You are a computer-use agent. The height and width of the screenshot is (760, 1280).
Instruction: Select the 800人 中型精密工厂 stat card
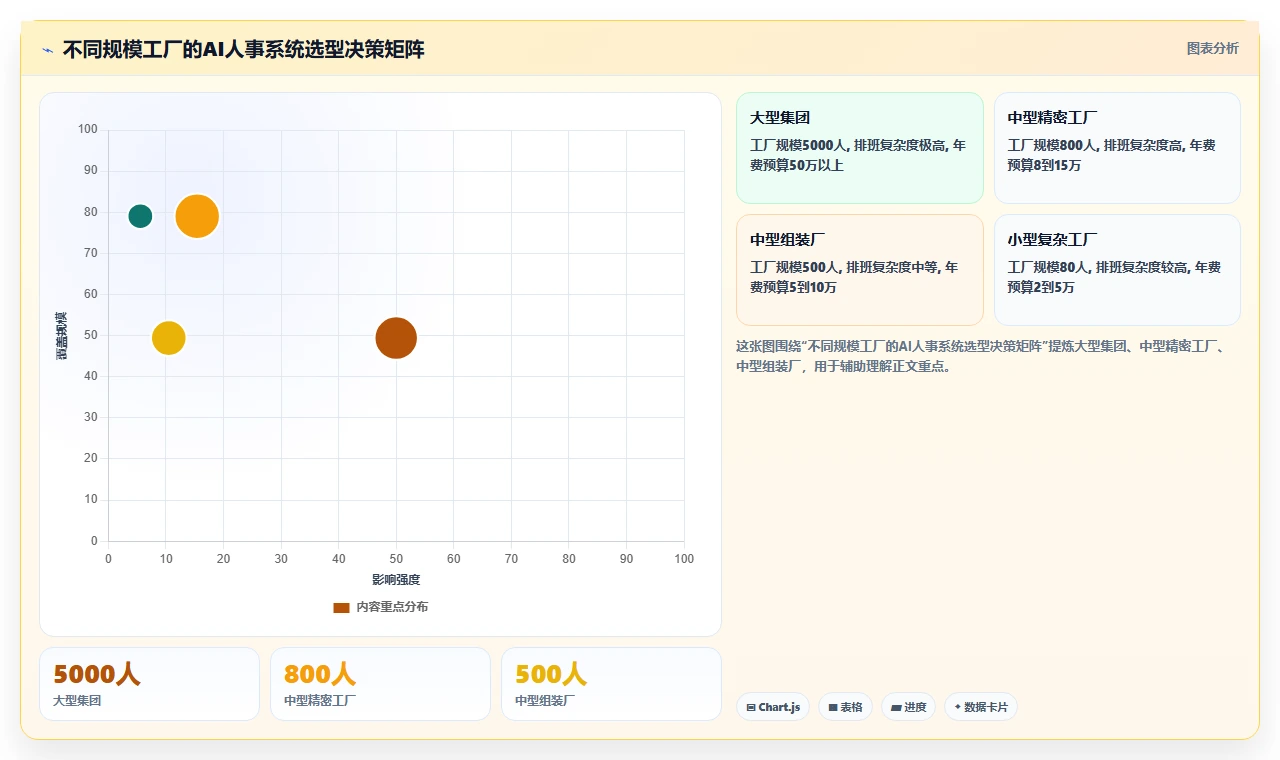(380, 684)
